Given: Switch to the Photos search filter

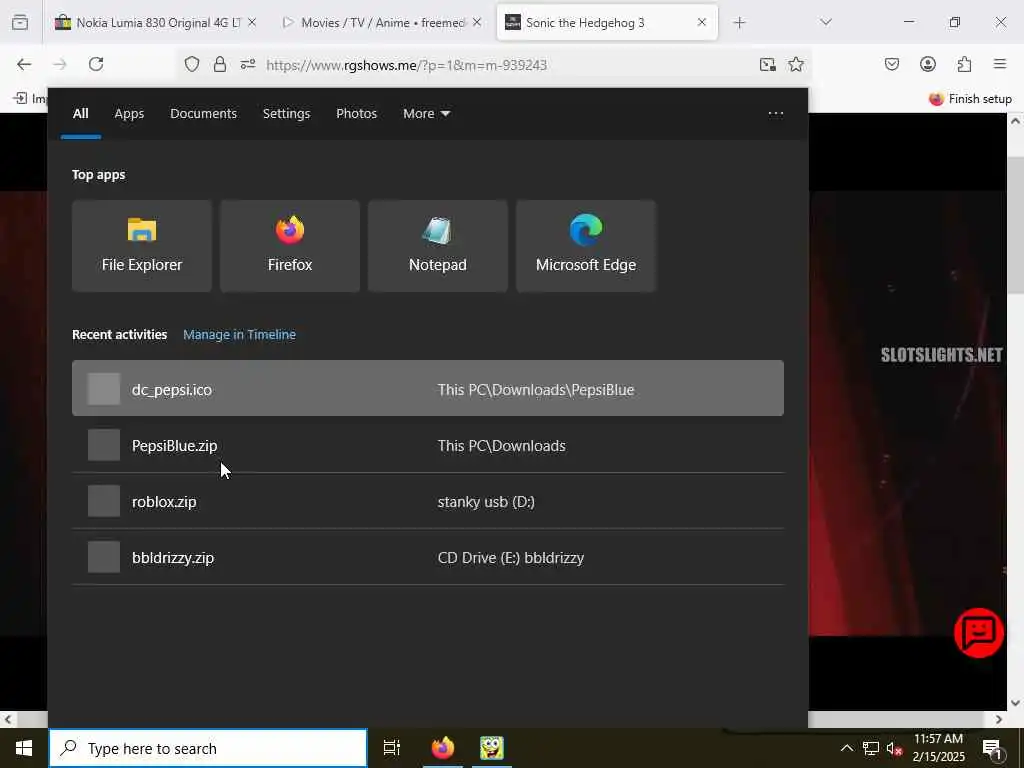Looking at the screenshot, I should tap(357, 114).
